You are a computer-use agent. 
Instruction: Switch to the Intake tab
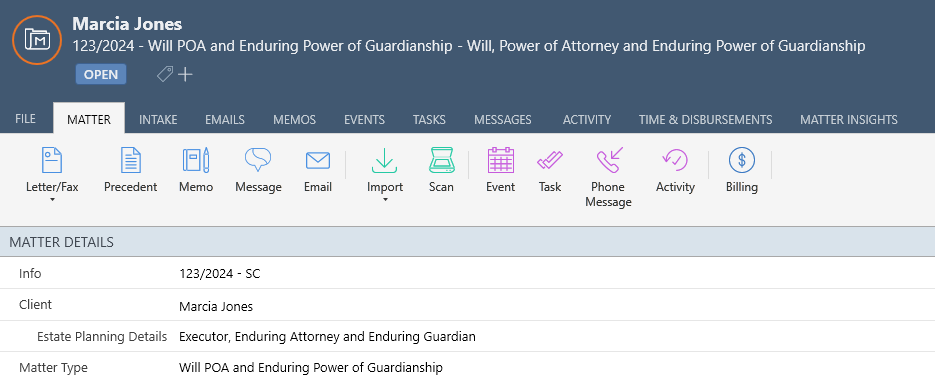click(x=158, y=119)
